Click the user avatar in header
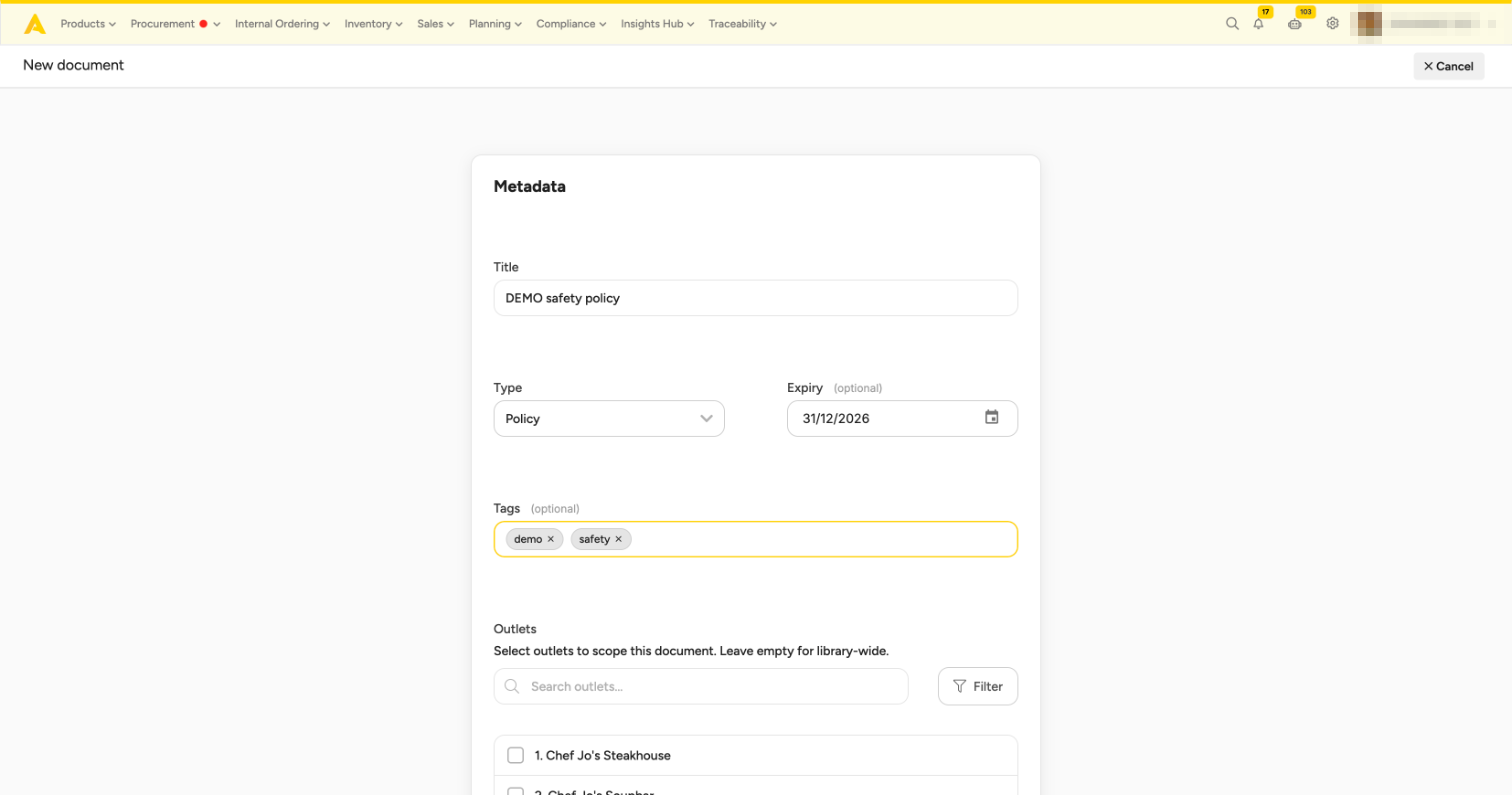The width and height of the screenshot is (1512, 795). tap(1369, 24)
